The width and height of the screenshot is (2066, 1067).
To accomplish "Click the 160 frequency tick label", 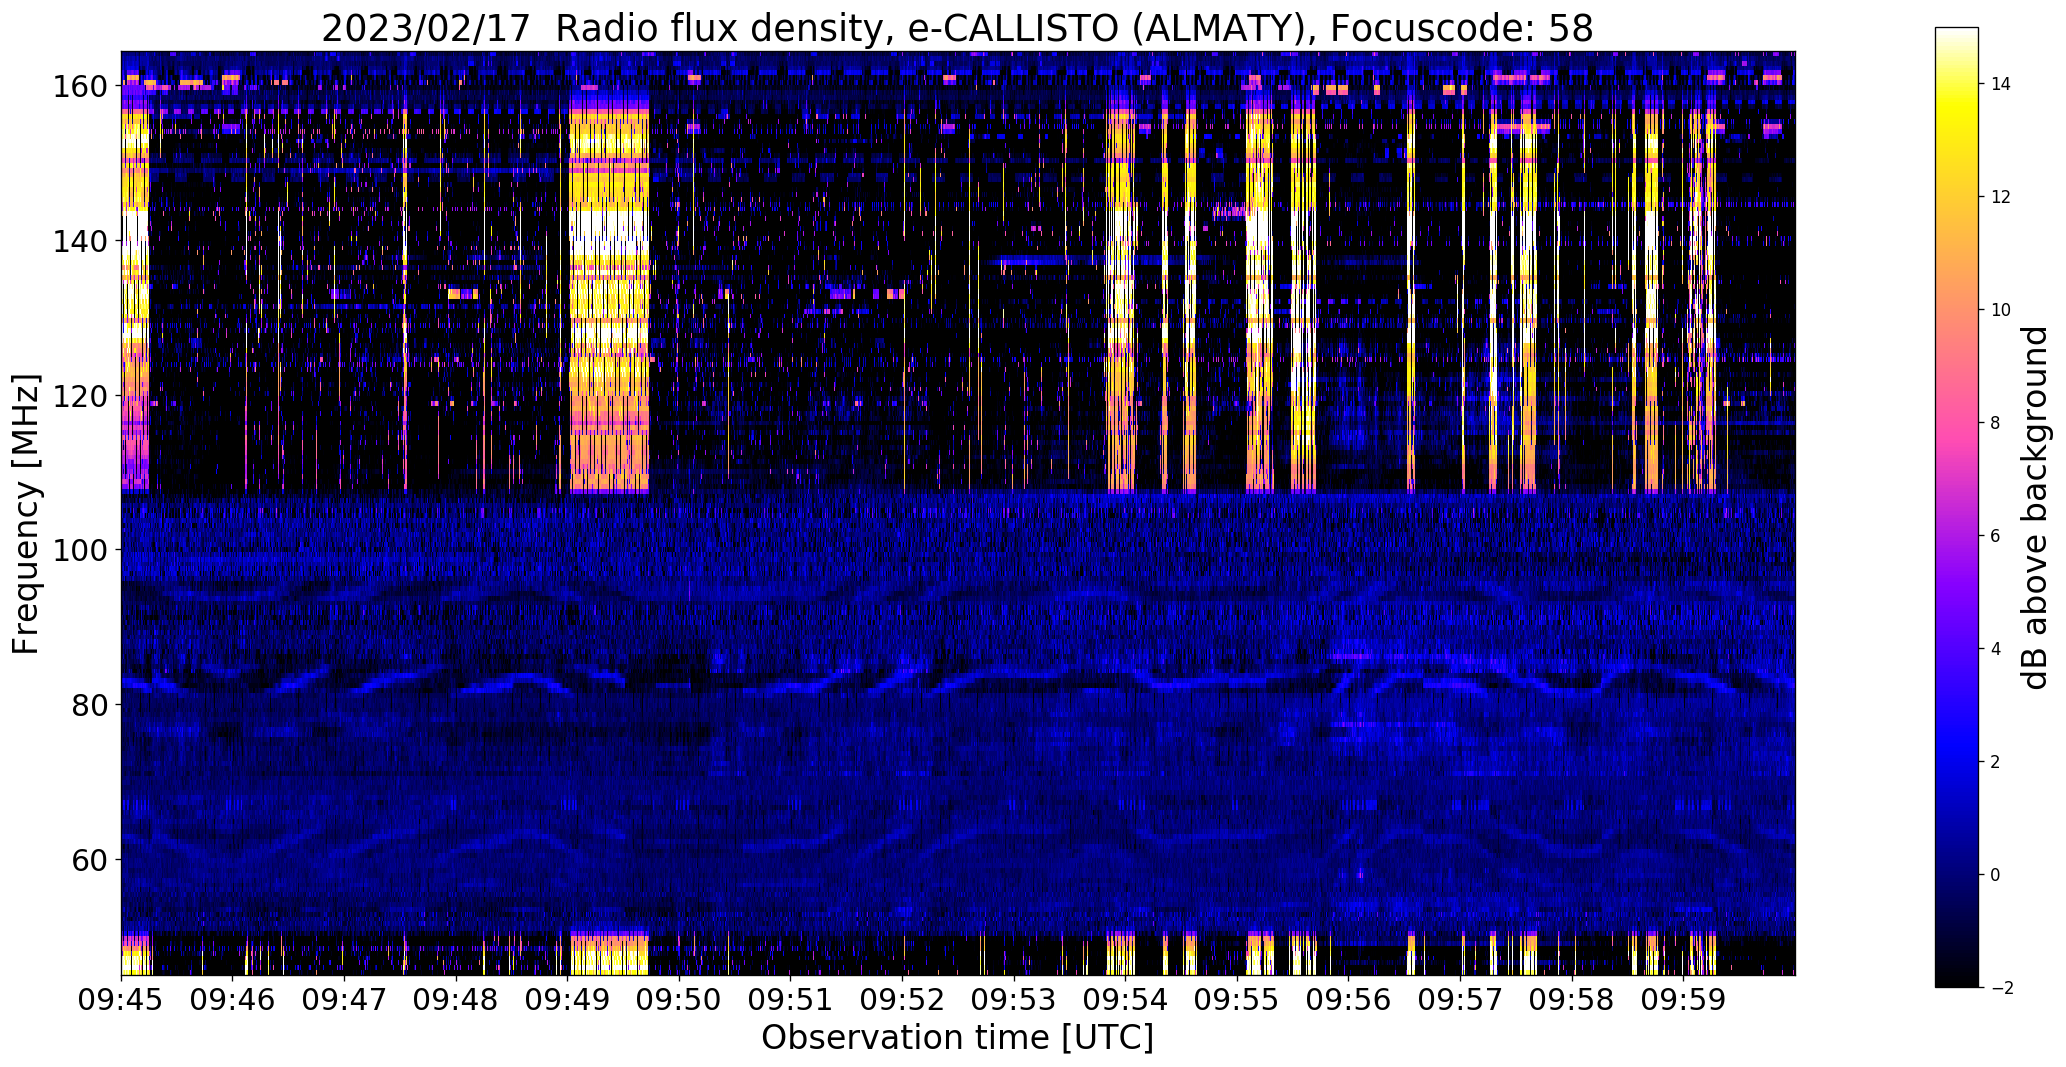I will pos(82,87).
